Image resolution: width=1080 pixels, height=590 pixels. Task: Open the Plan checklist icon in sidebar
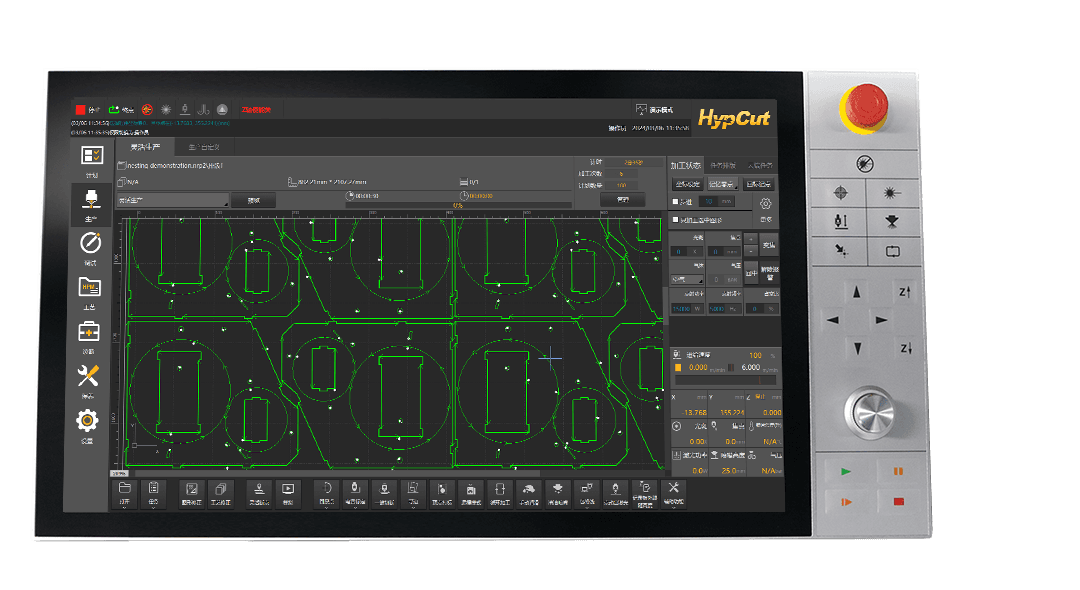click(x=91, y=156)
